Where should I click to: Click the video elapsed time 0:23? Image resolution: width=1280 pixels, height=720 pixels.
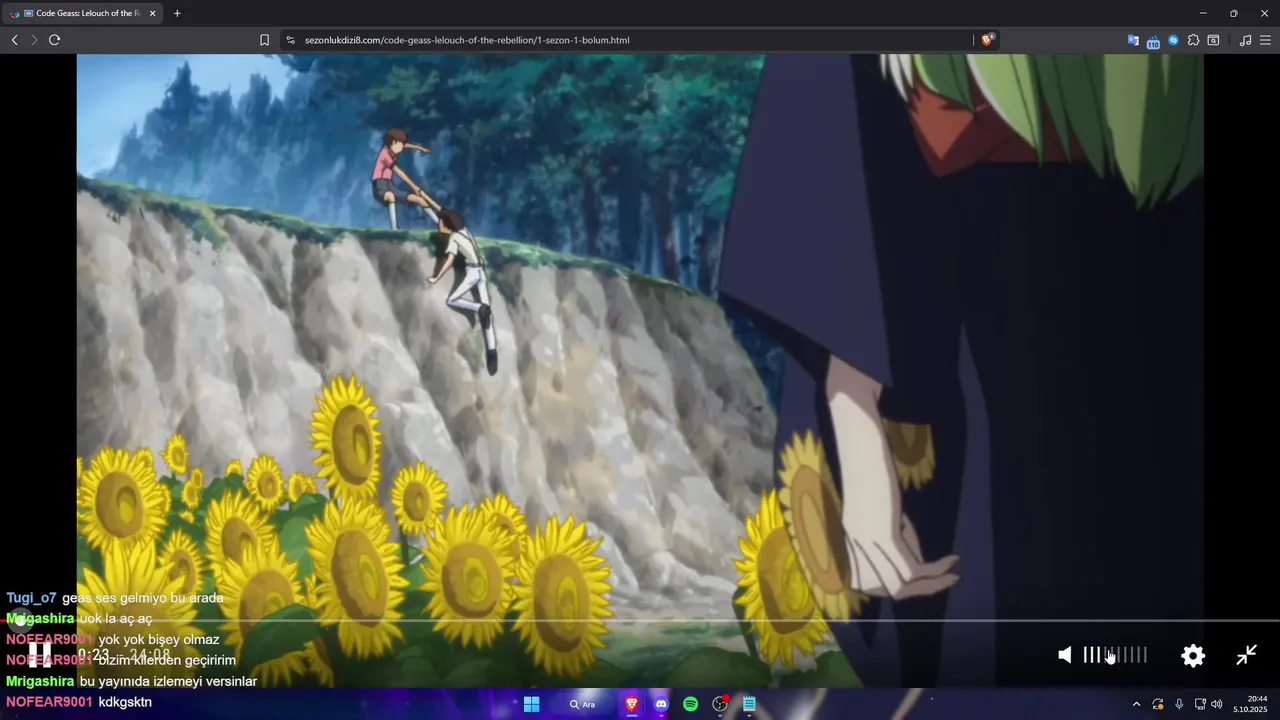pos(94,655)
